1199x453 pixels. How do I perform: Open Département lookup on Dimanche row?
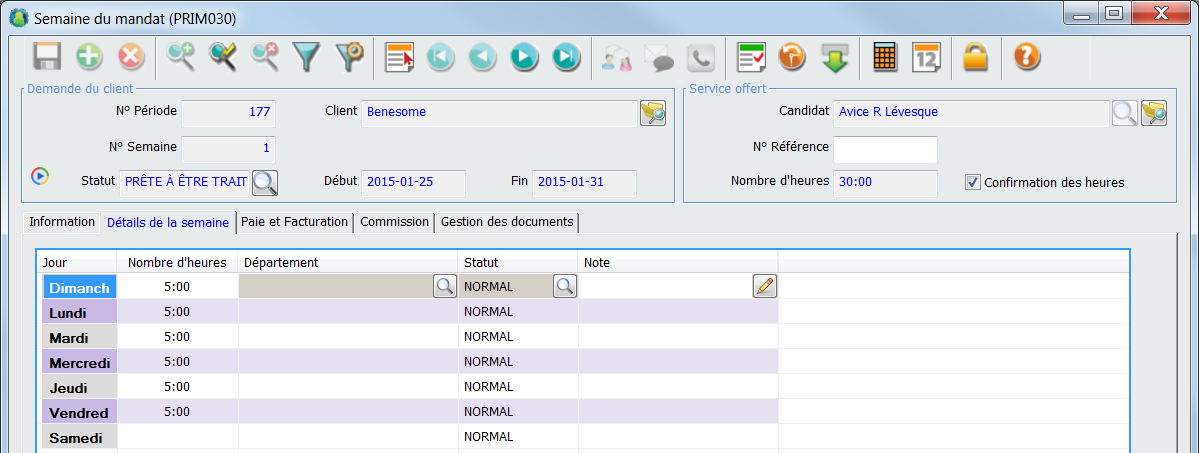444,287
